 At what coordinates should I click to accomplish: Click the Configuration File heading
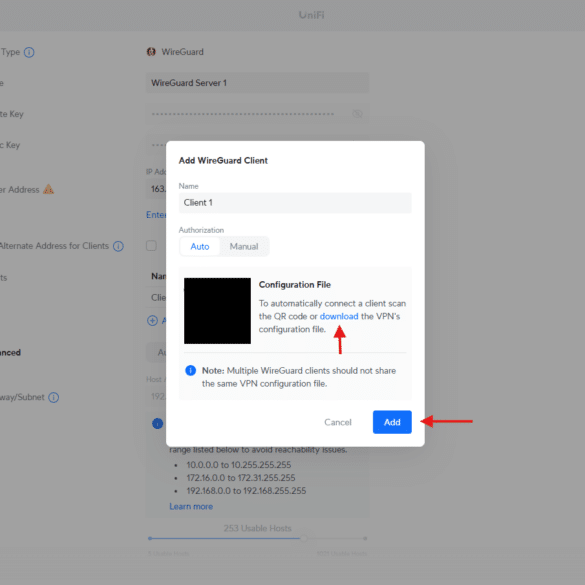[x=295, y=285]
